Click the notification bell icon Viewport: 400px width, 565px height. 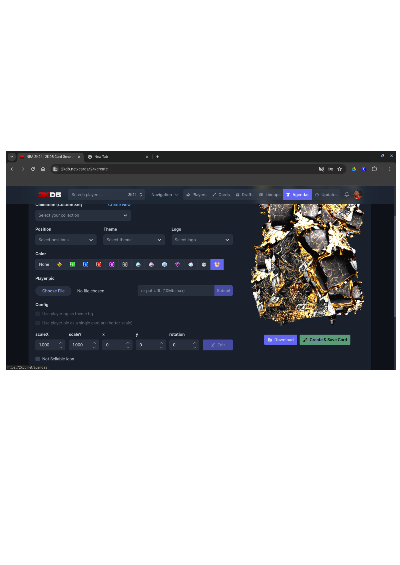point(347,195)
